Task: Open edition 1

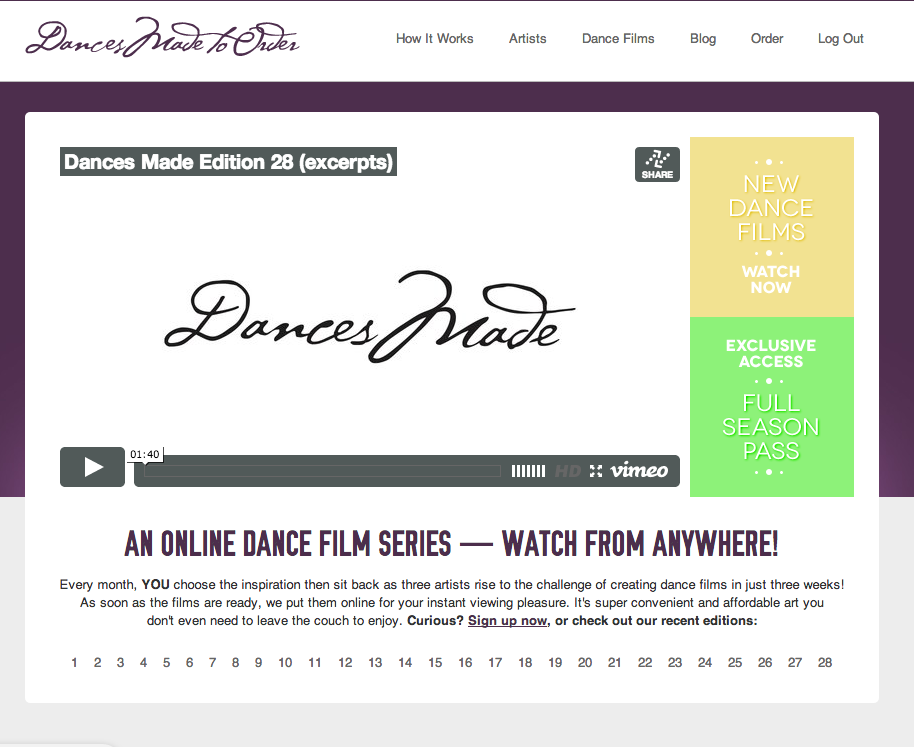Action: [74, 663]
